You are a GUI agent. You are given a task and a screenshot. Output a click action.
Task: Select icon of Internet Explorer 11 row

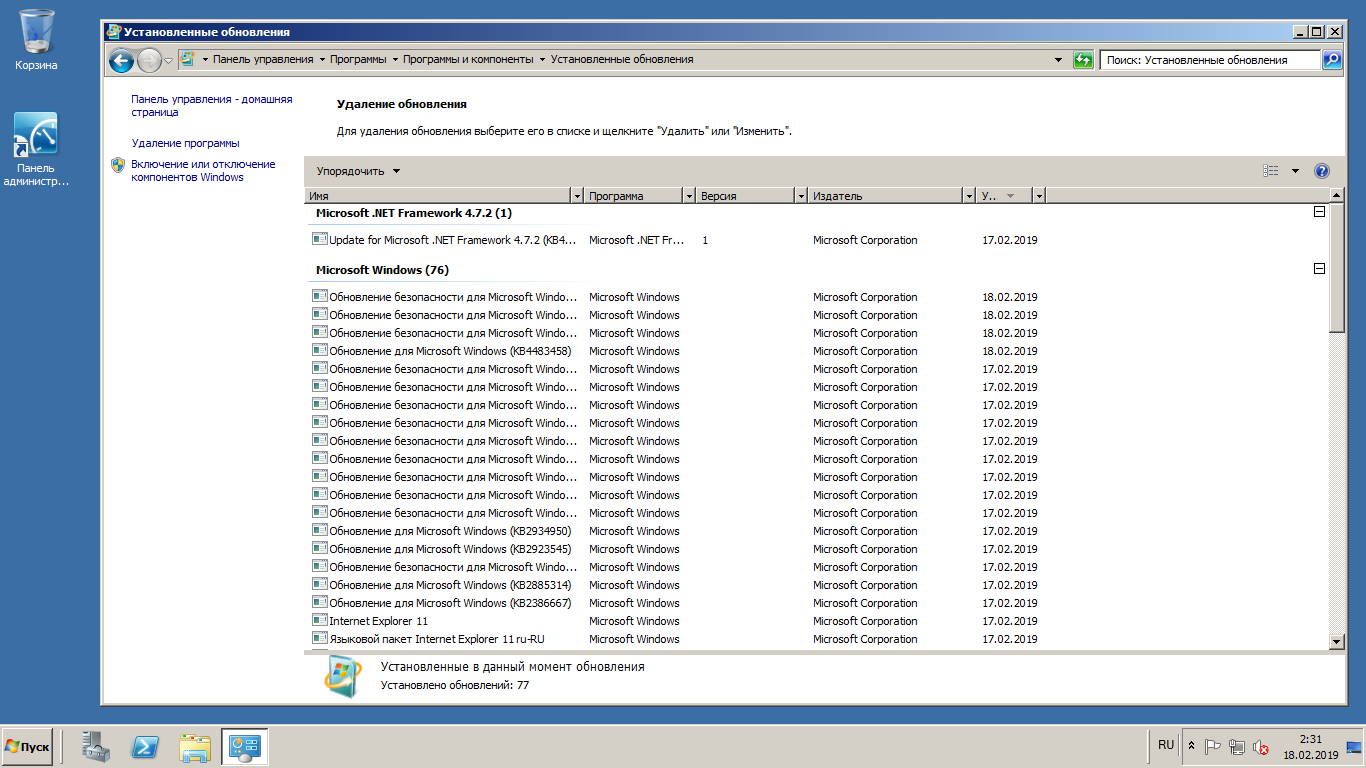pyautogui.click(x=320, y=621)
